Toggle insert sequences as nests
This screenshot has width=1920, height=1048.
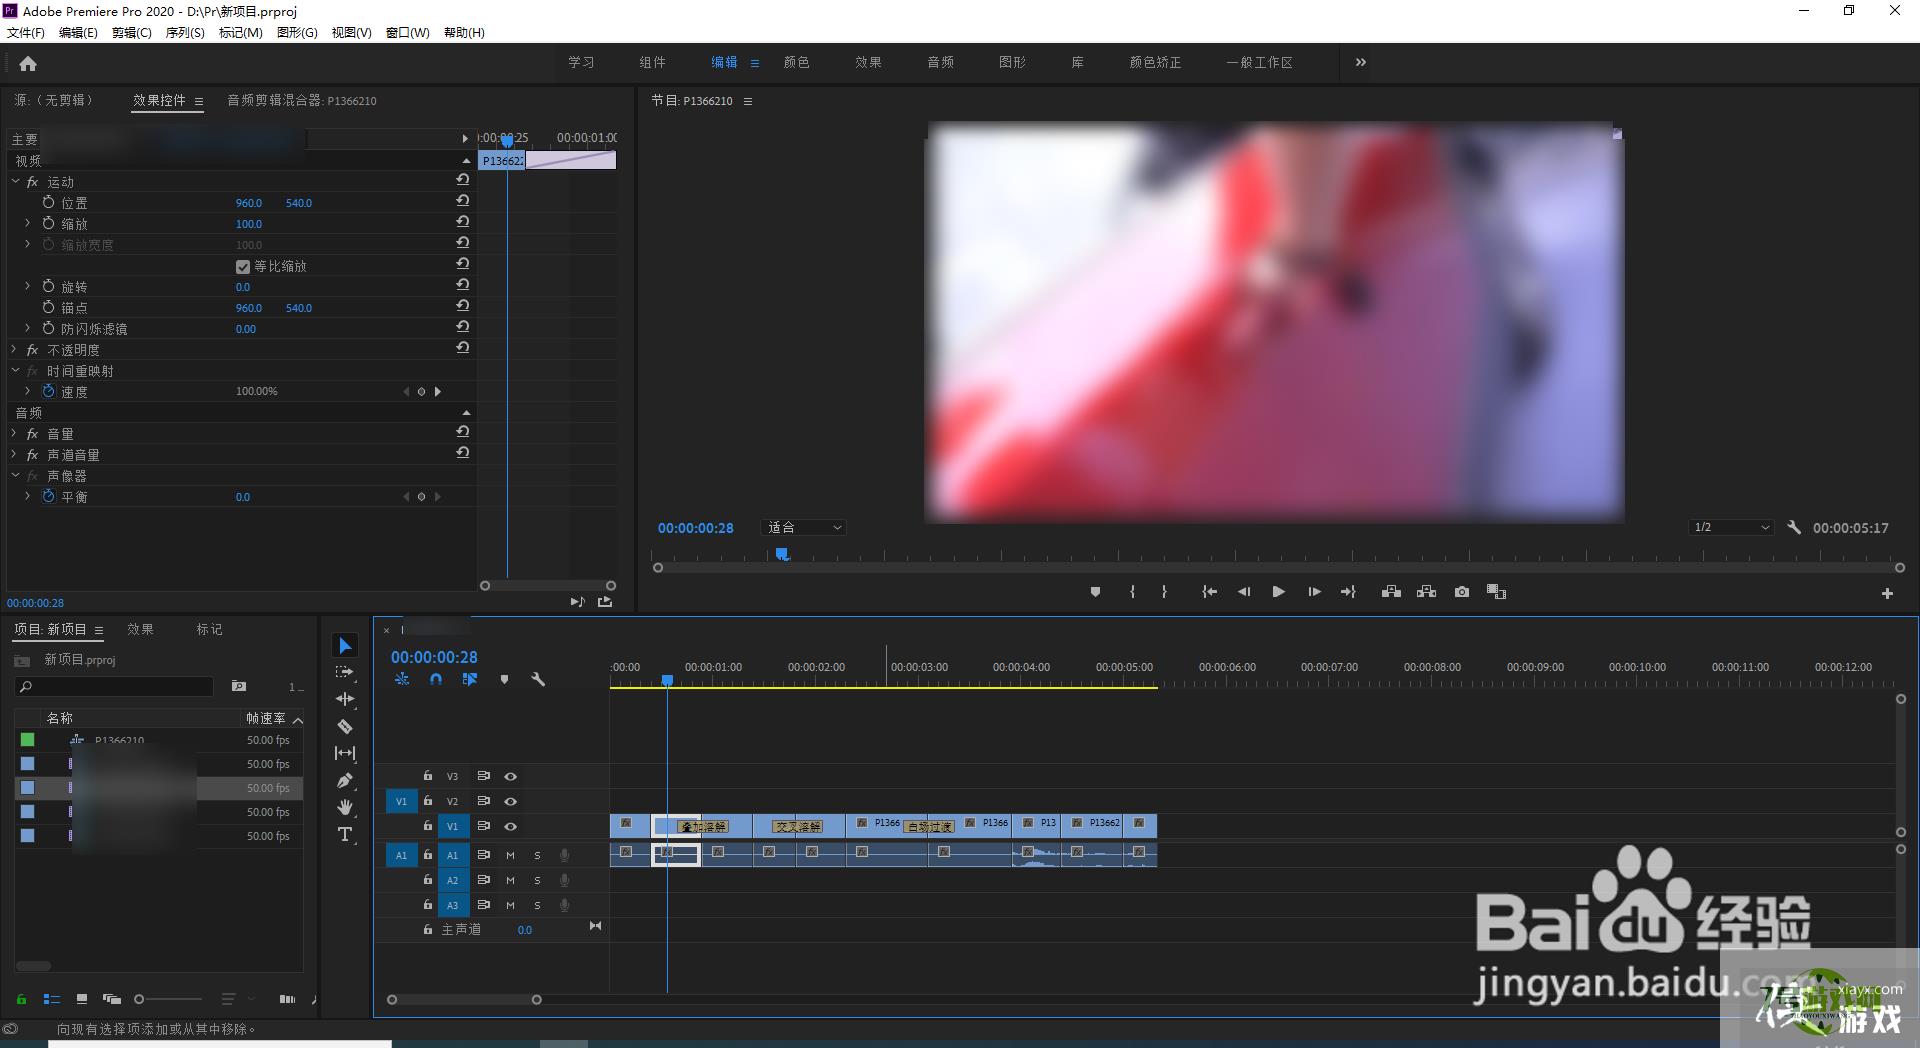tap(402, 679)
